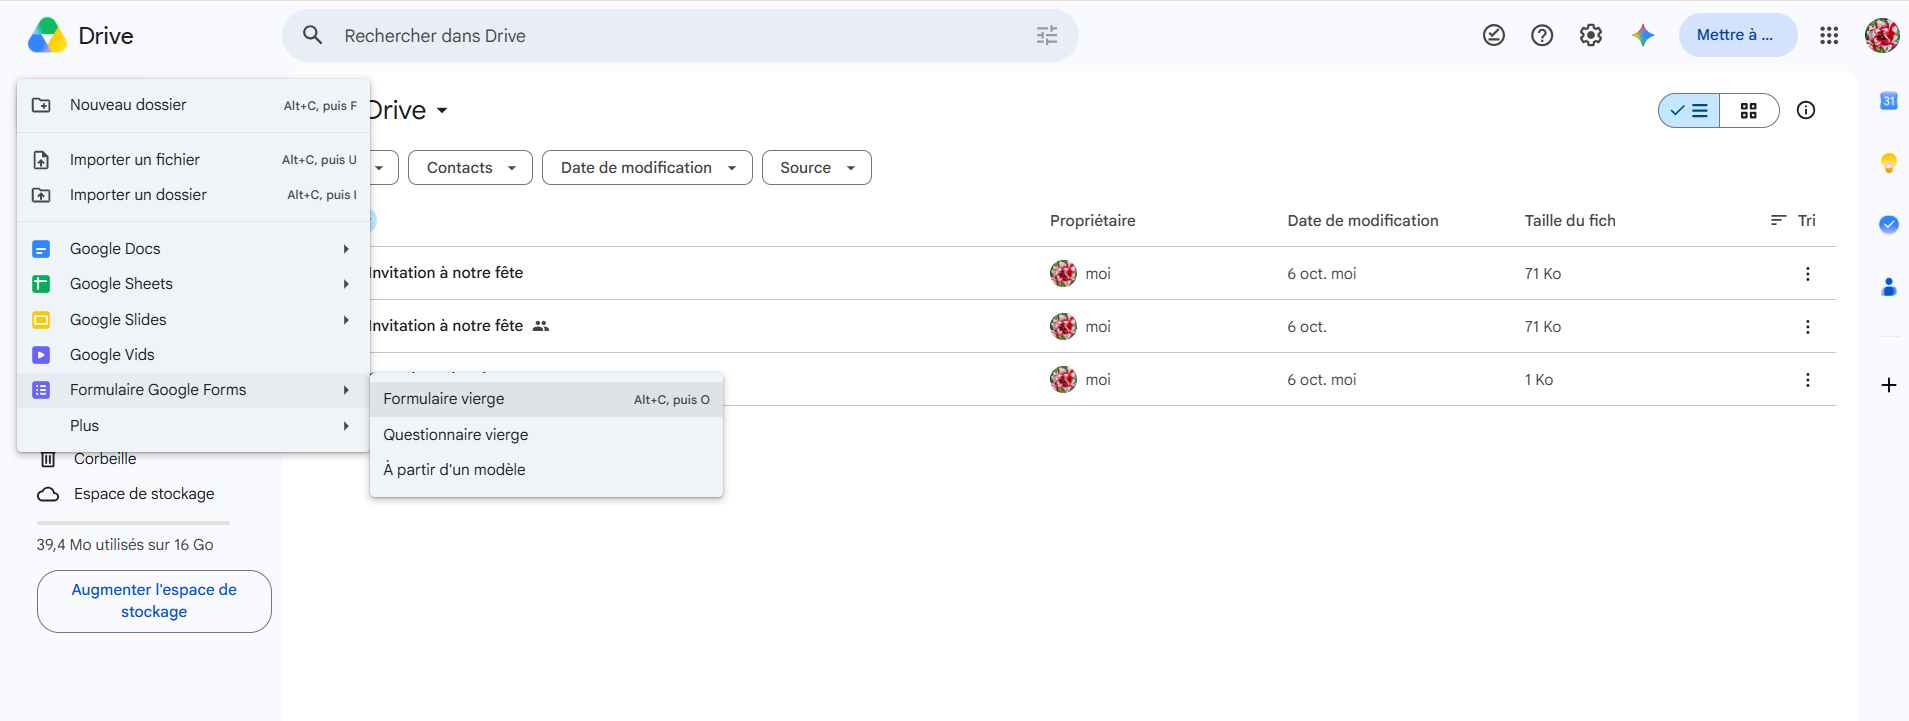Open the offline ready status icon

click(1494, 35)
